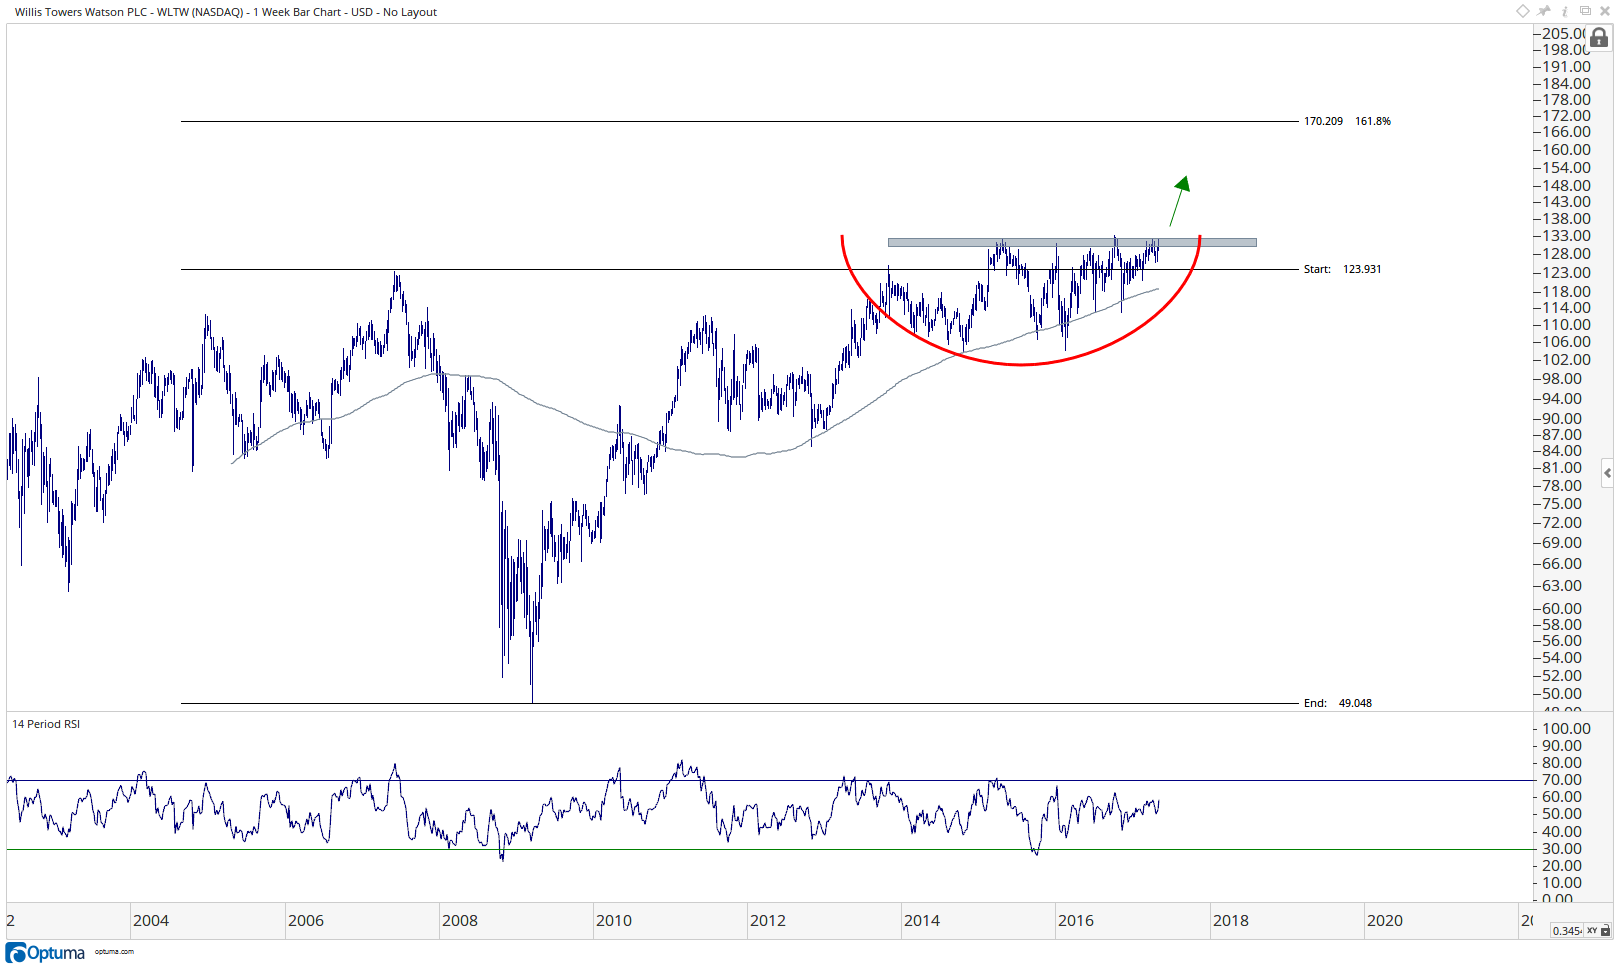
Task: Click the 2016 date axis label
Action: coord(1076,921)
